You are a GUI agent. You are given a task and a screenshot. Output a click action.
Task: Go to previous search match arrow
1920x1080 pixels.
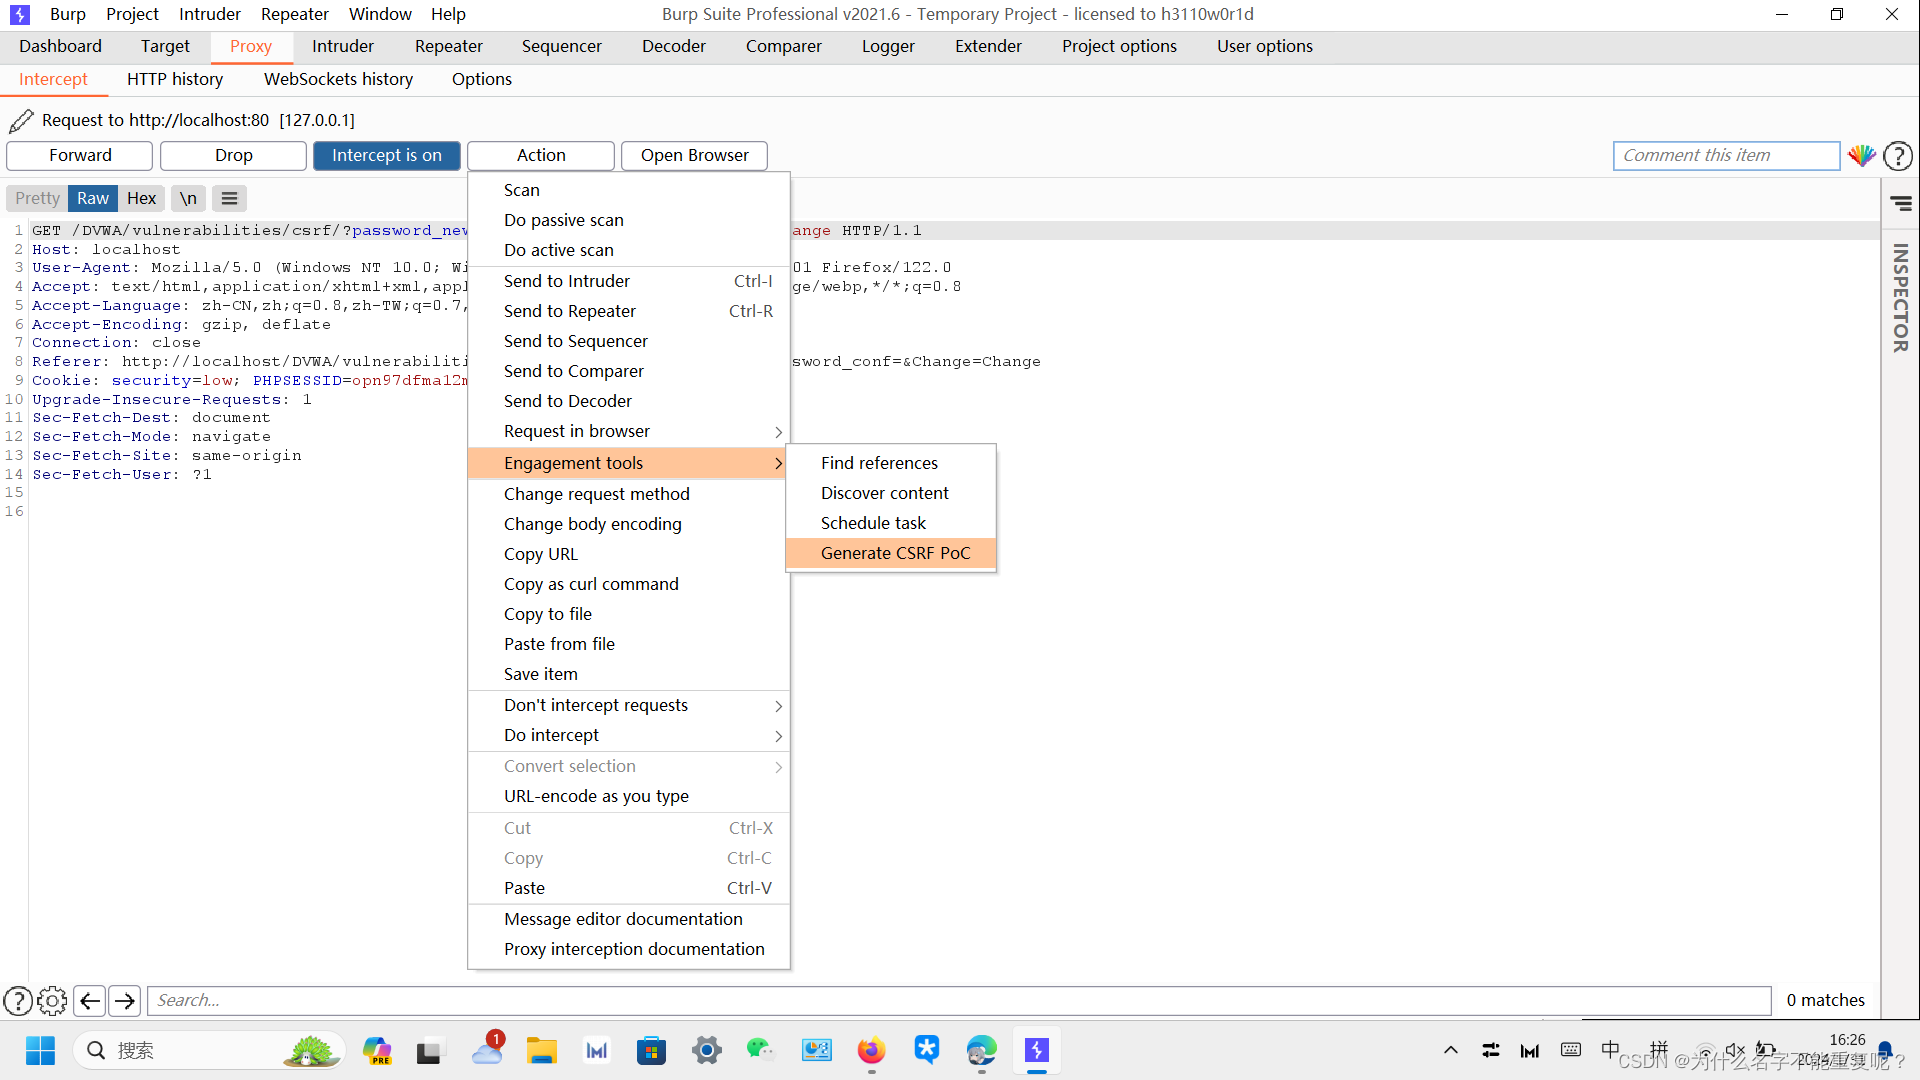click(x=90, y=1000)
